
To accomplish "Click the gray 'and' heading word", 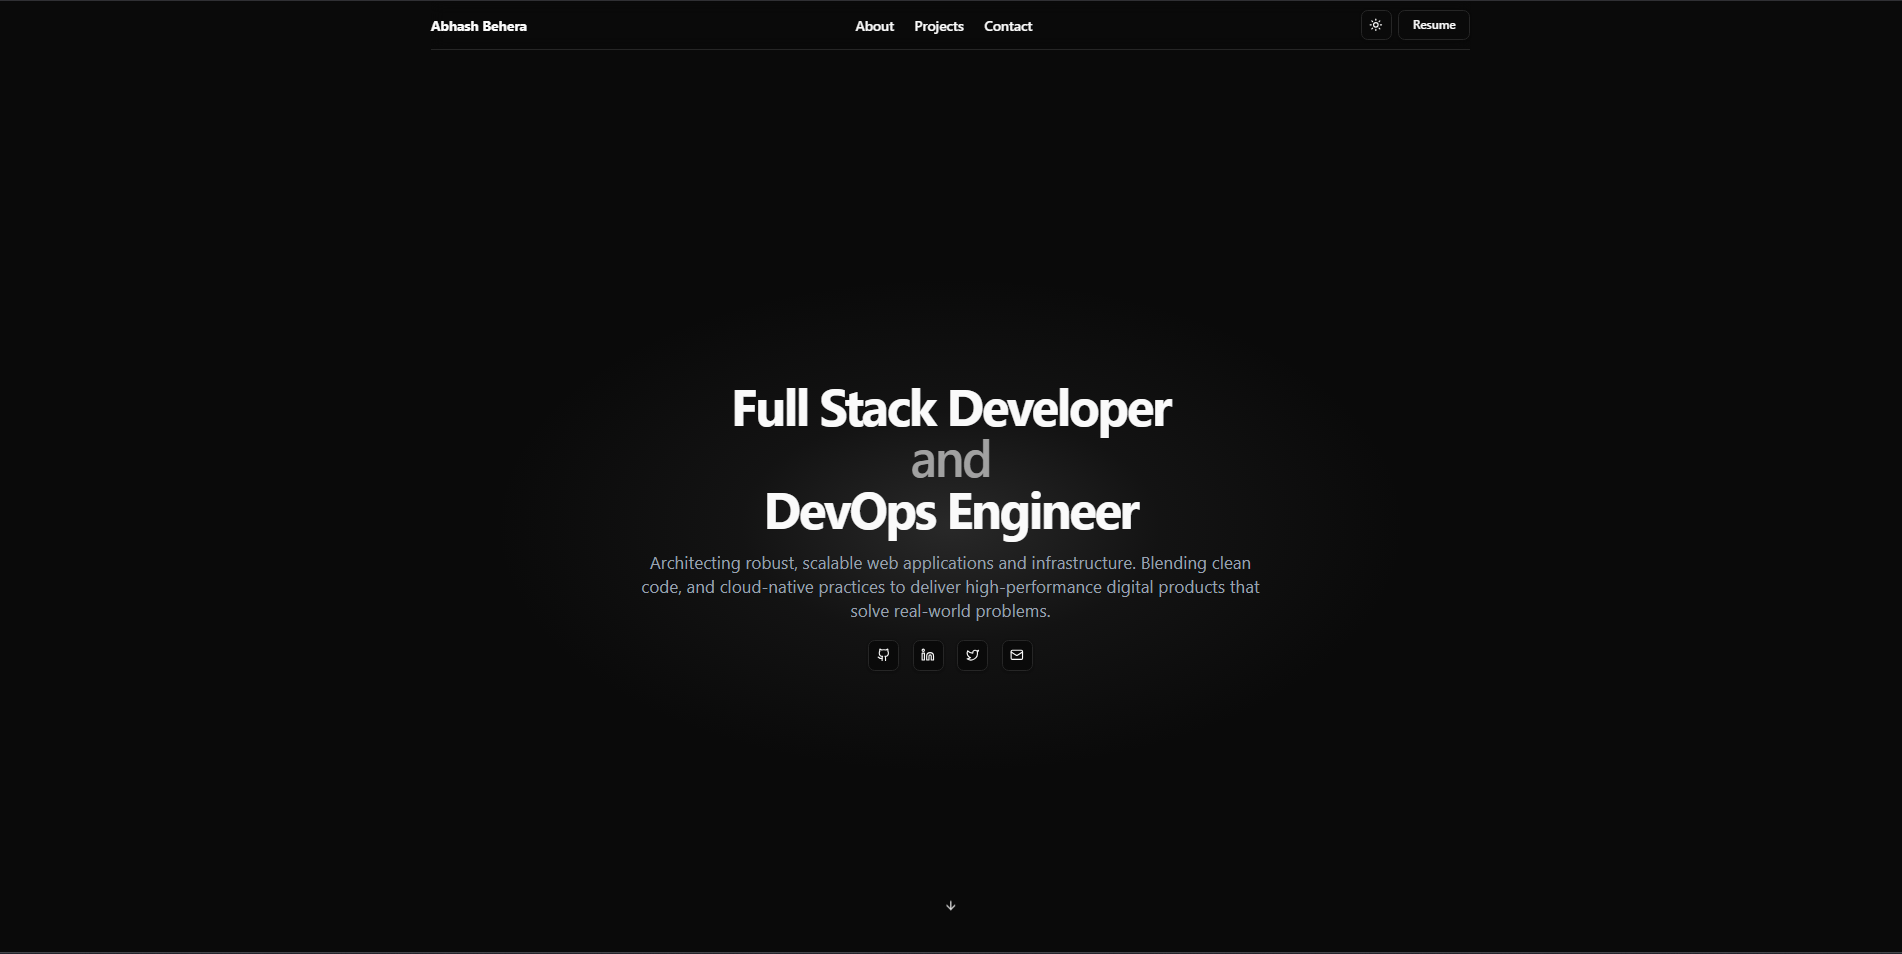I will 951,460.
